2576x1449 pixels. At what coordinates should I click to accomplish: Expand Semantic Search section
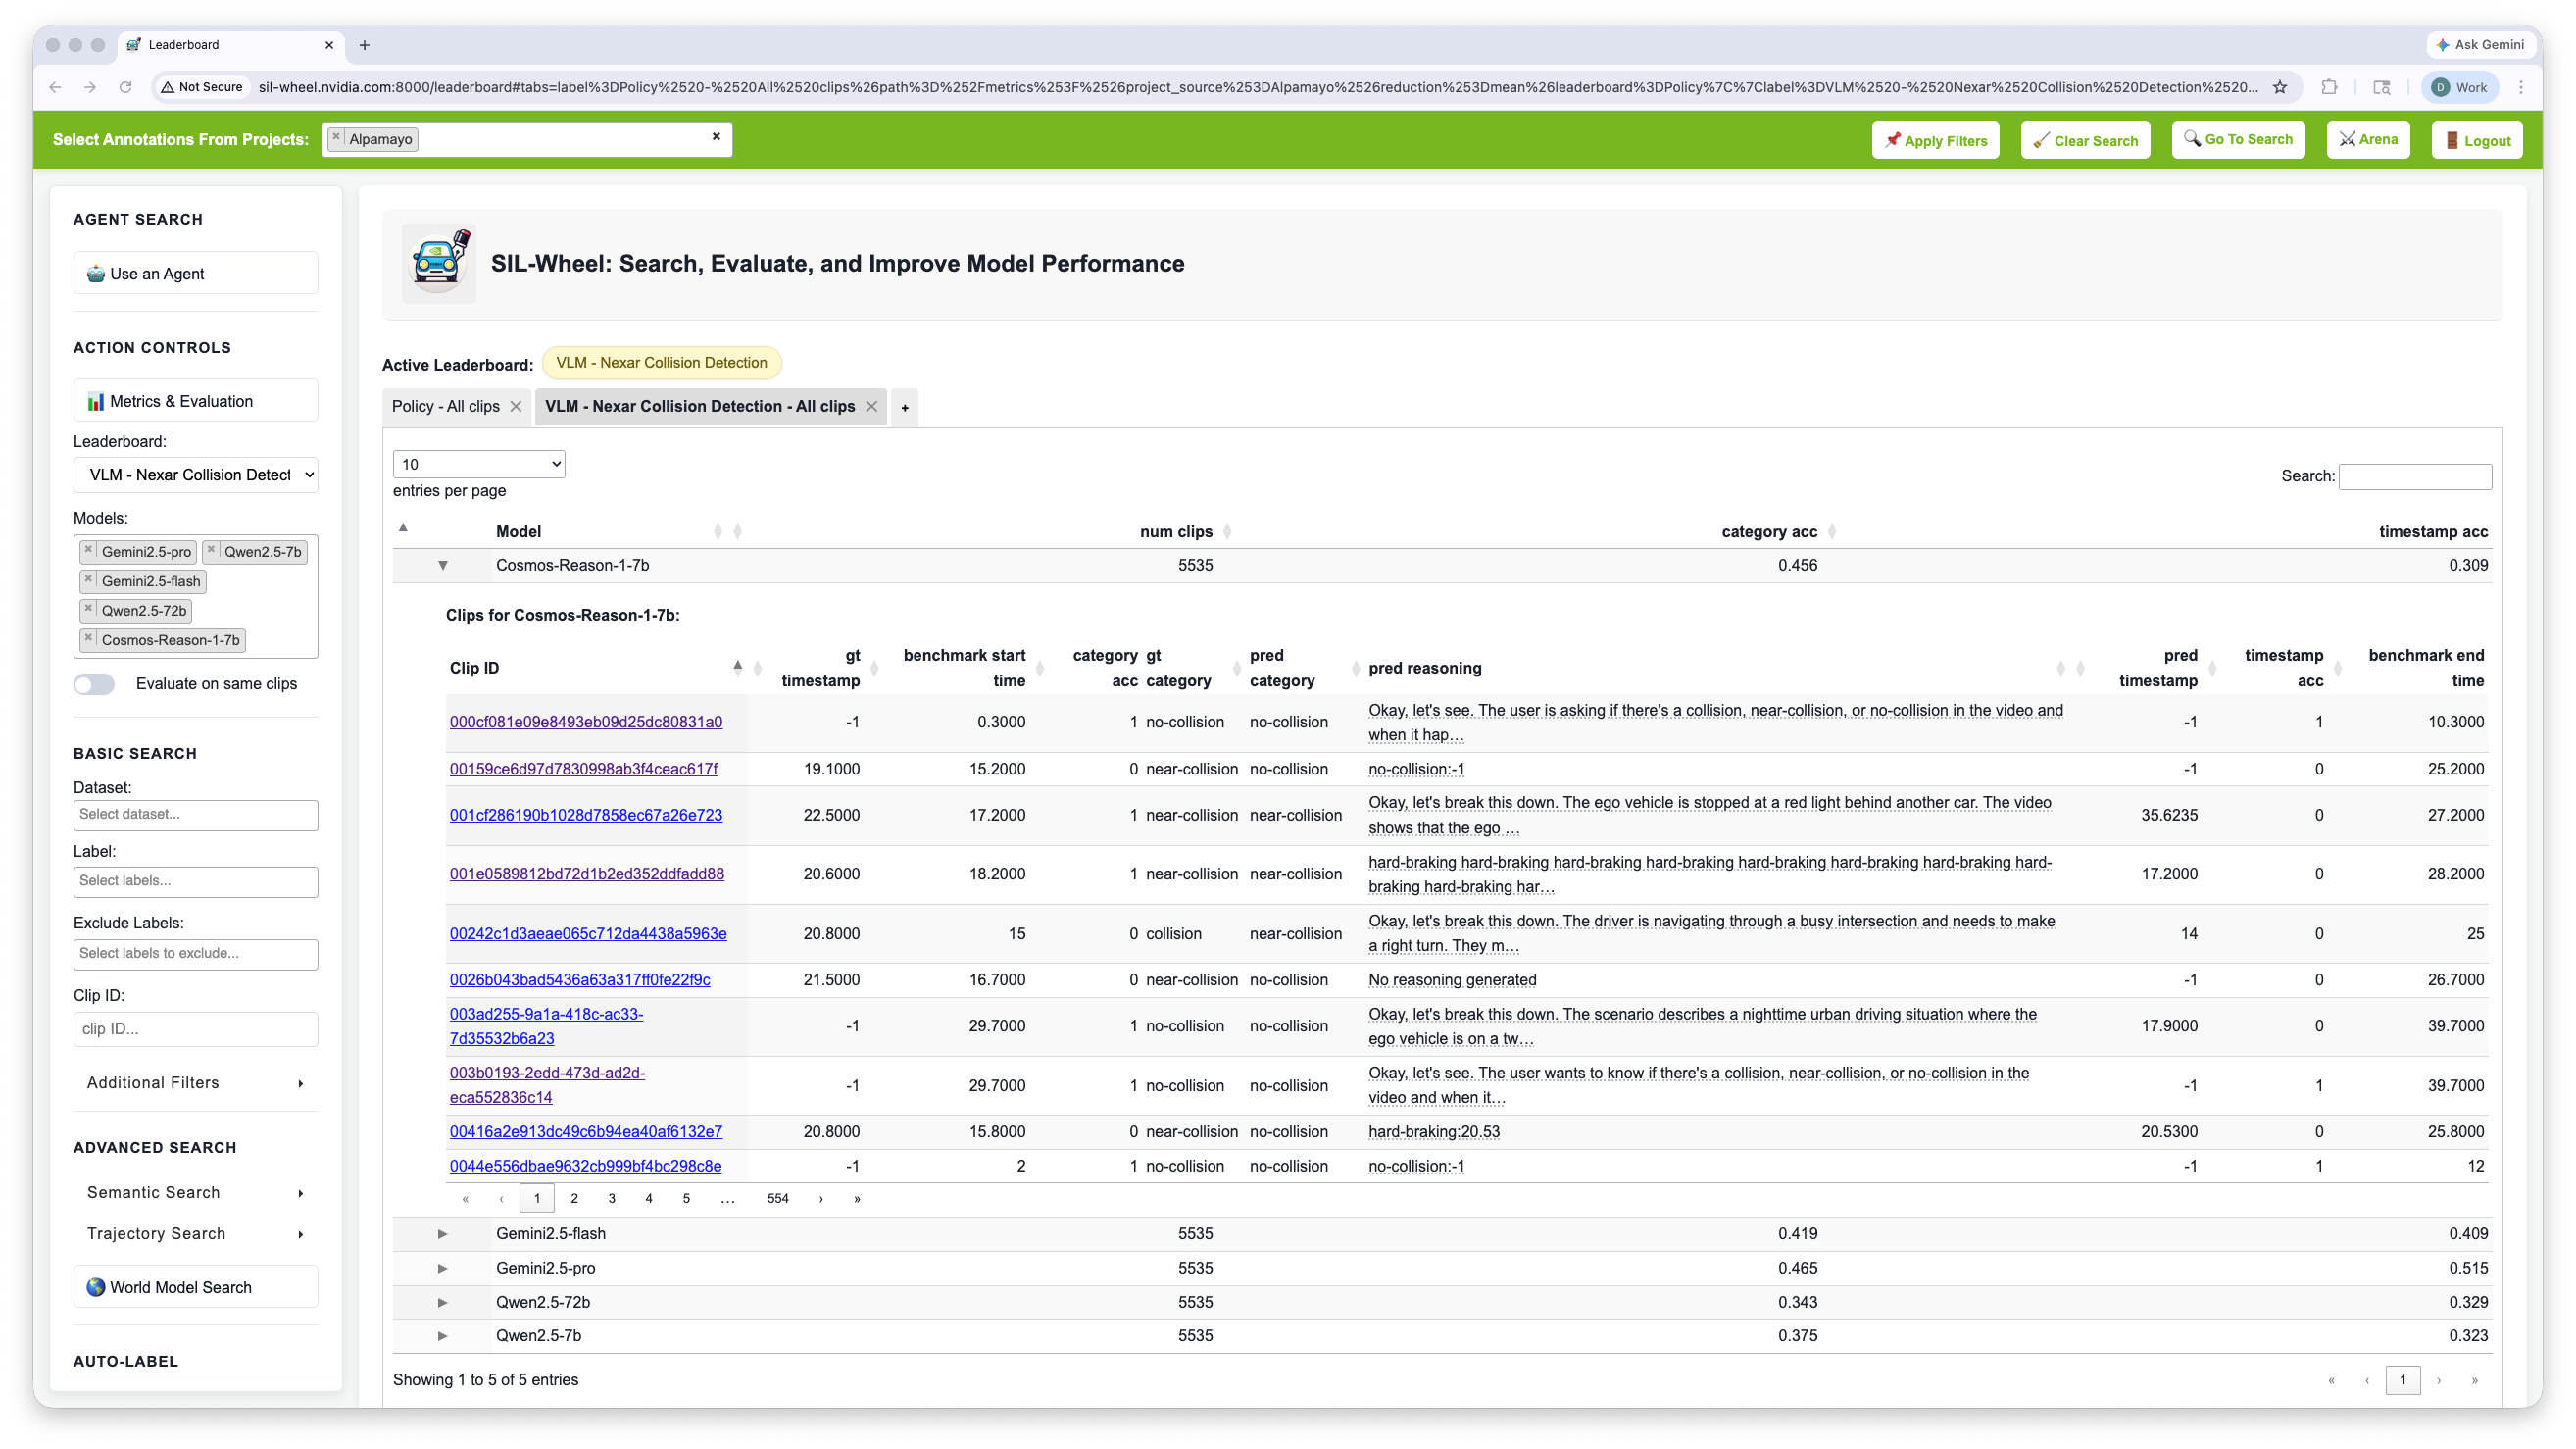point(196,1192)
